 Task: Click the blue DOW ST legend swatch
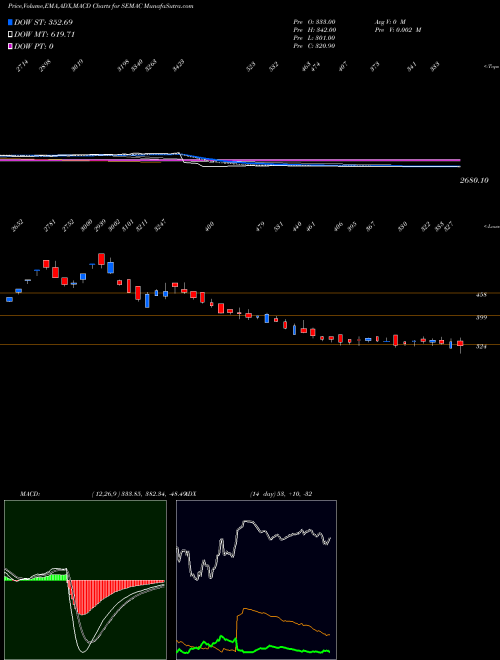10,22
